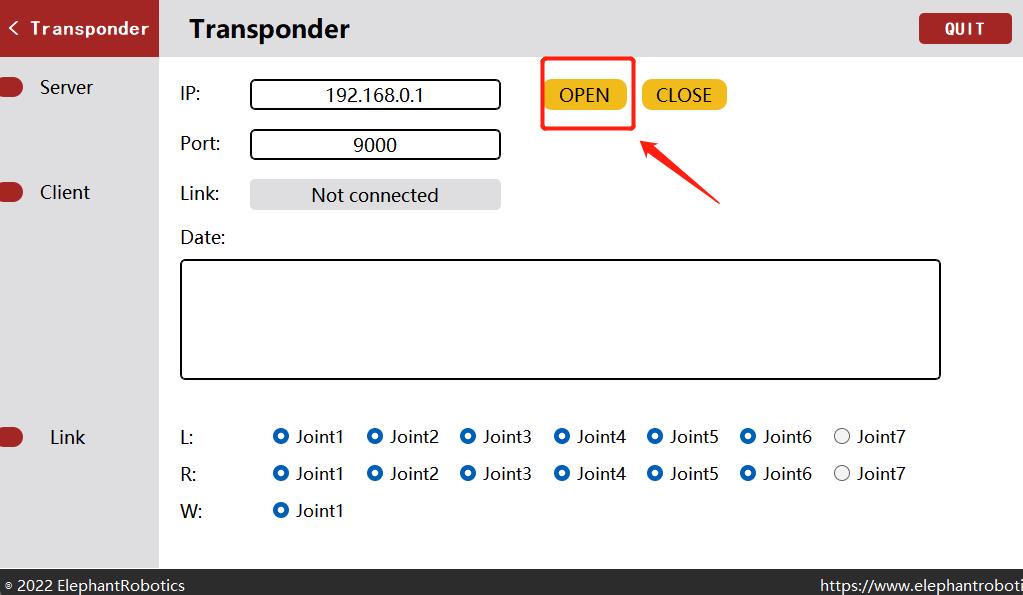Select the Client sidebar item

(x=65, y=192)
